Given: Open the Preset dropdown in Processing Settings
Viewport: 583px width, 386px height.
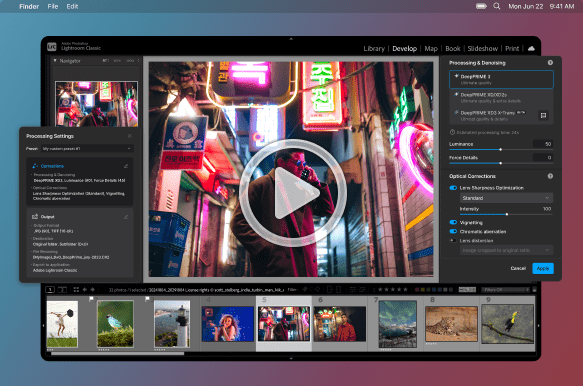Looking at the screenshot, I should [x=87, y=148].
